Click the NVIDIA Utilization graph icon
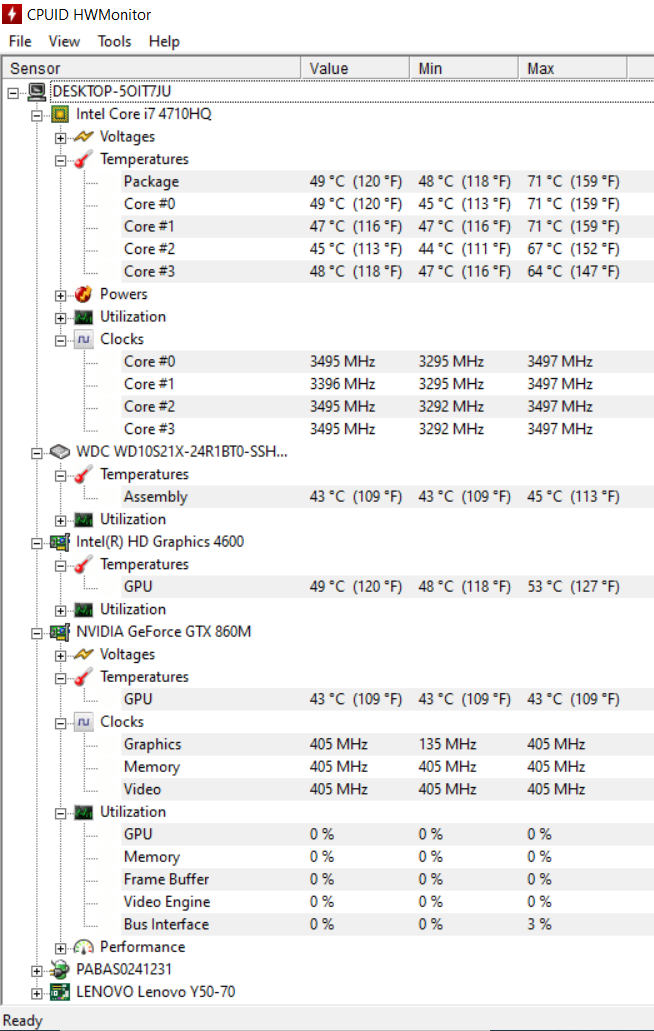This screenshot has height=1031, width=654. click(x=83, y=812)
